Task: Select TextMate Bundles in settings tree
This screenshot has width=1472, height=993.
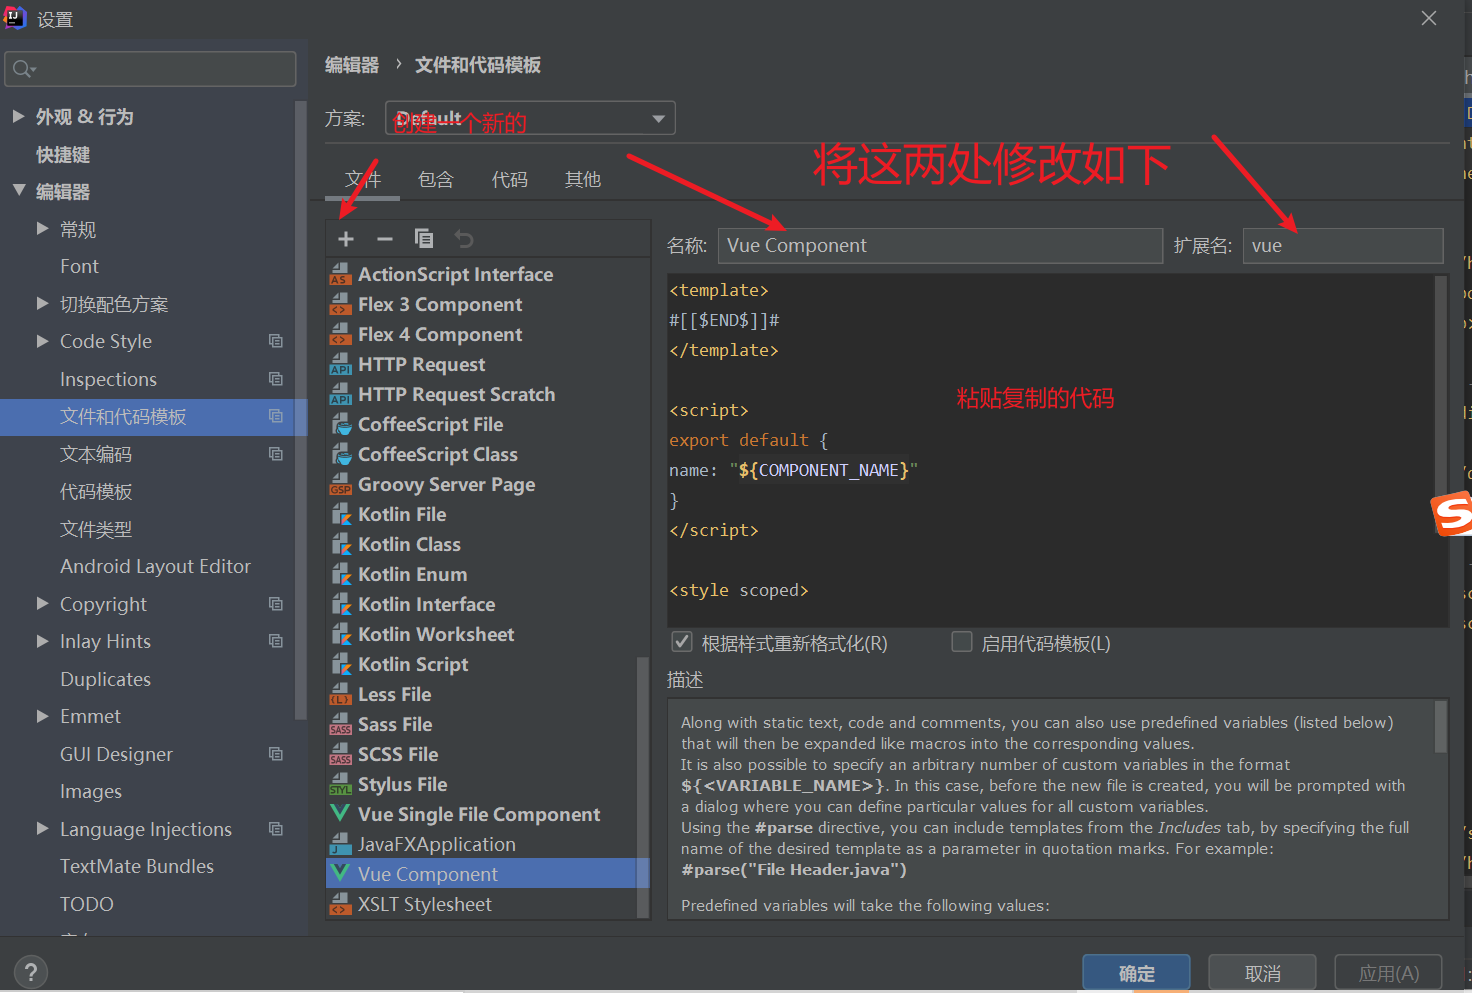Action: click(x=137, y=866)
